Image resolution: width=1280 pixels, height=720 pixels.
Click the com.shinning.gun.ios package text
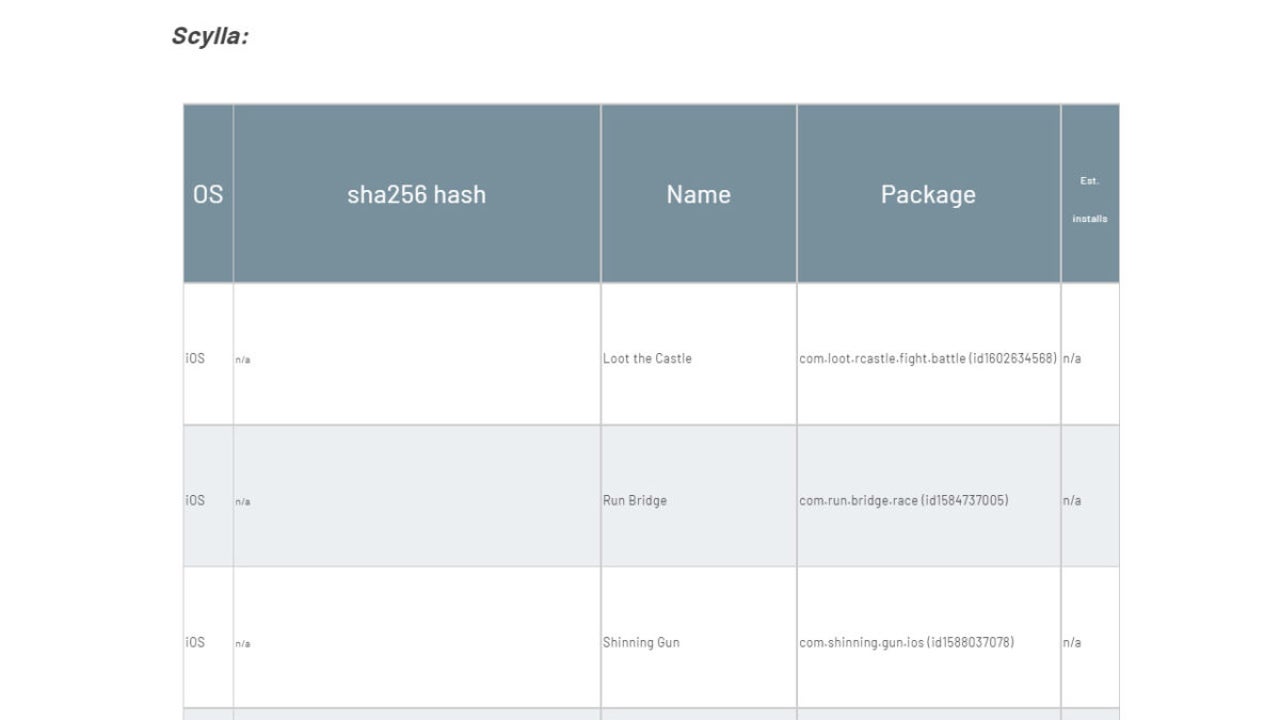pos(906,642)
